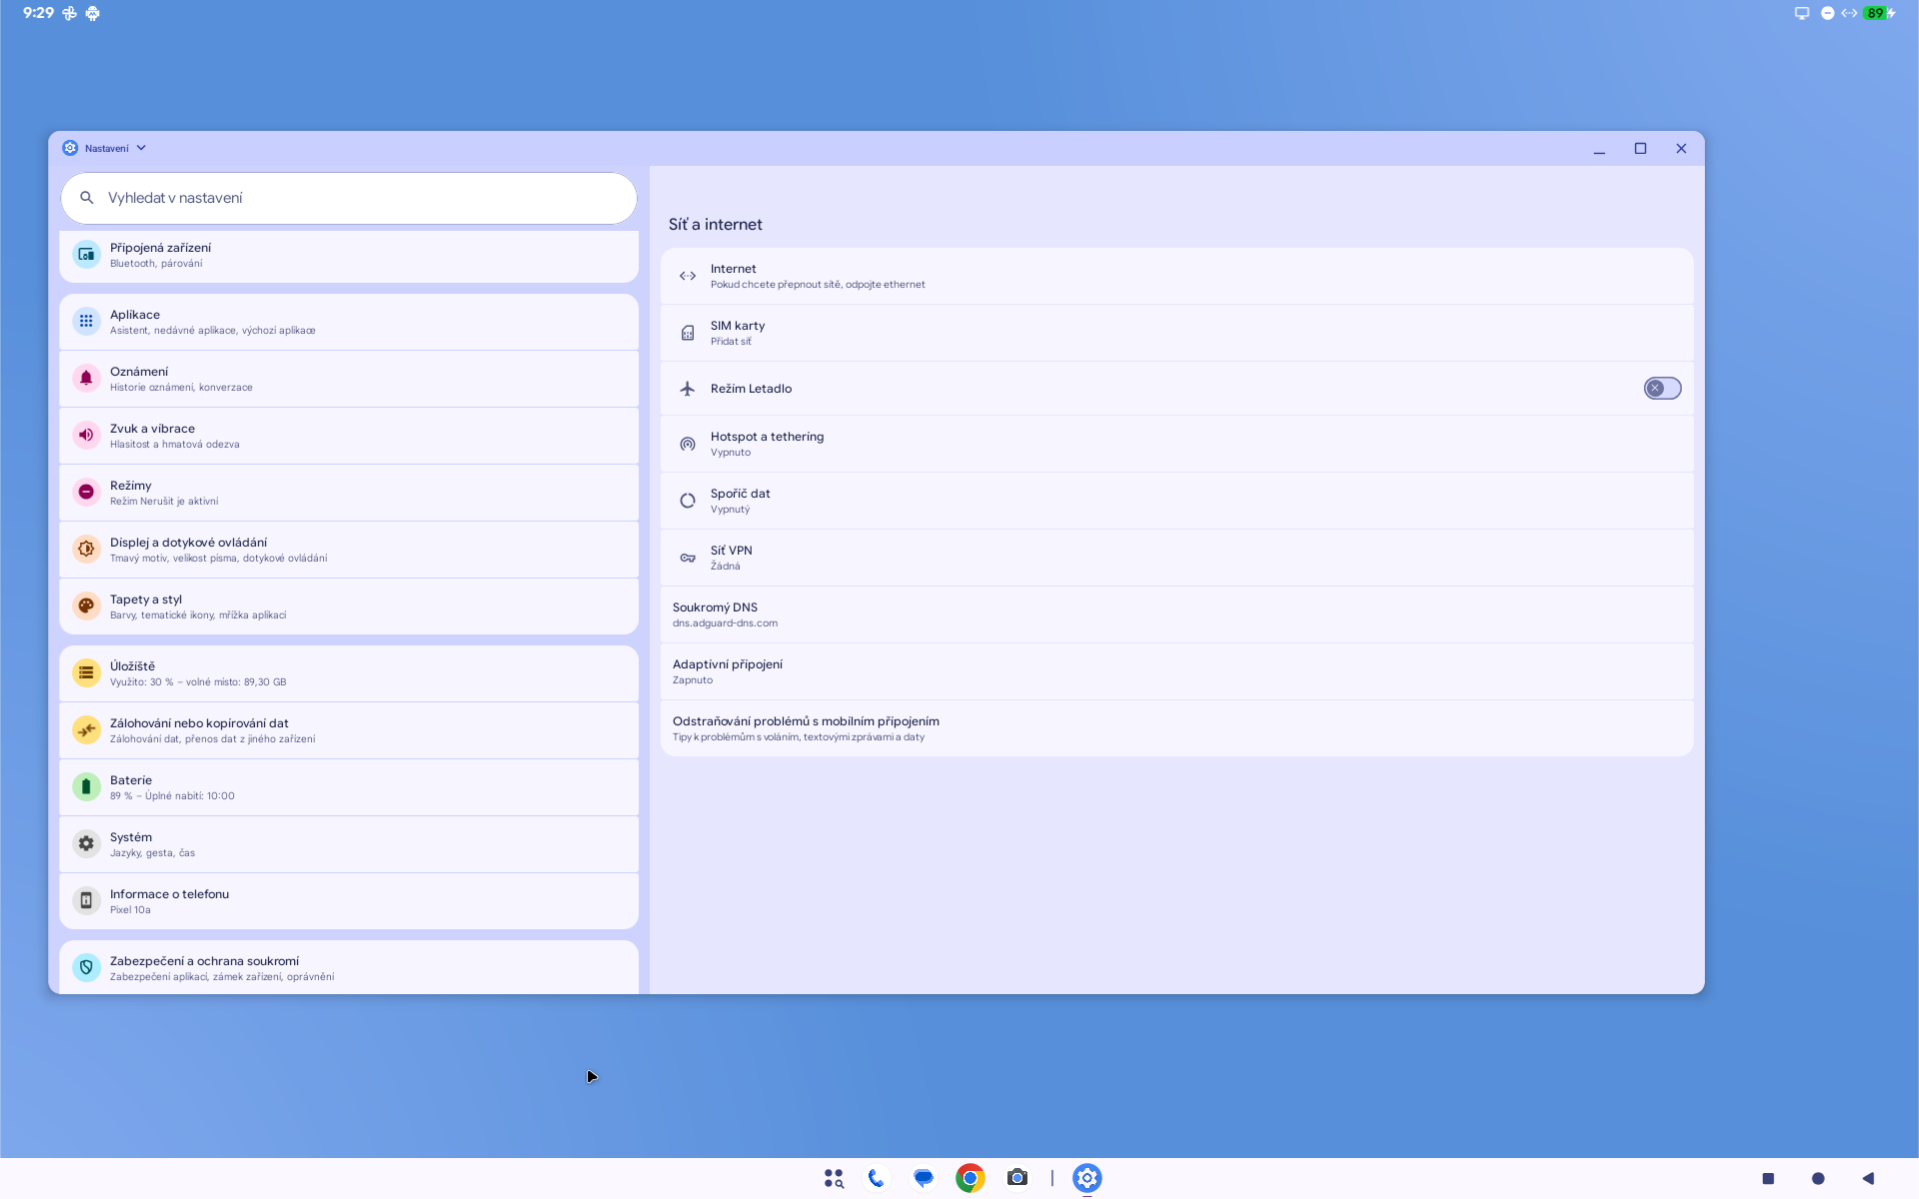Screen dimensions: 1919x1199
Task: Click the Vyhledat v nastavení search field
Action: (x=349, y=198)
